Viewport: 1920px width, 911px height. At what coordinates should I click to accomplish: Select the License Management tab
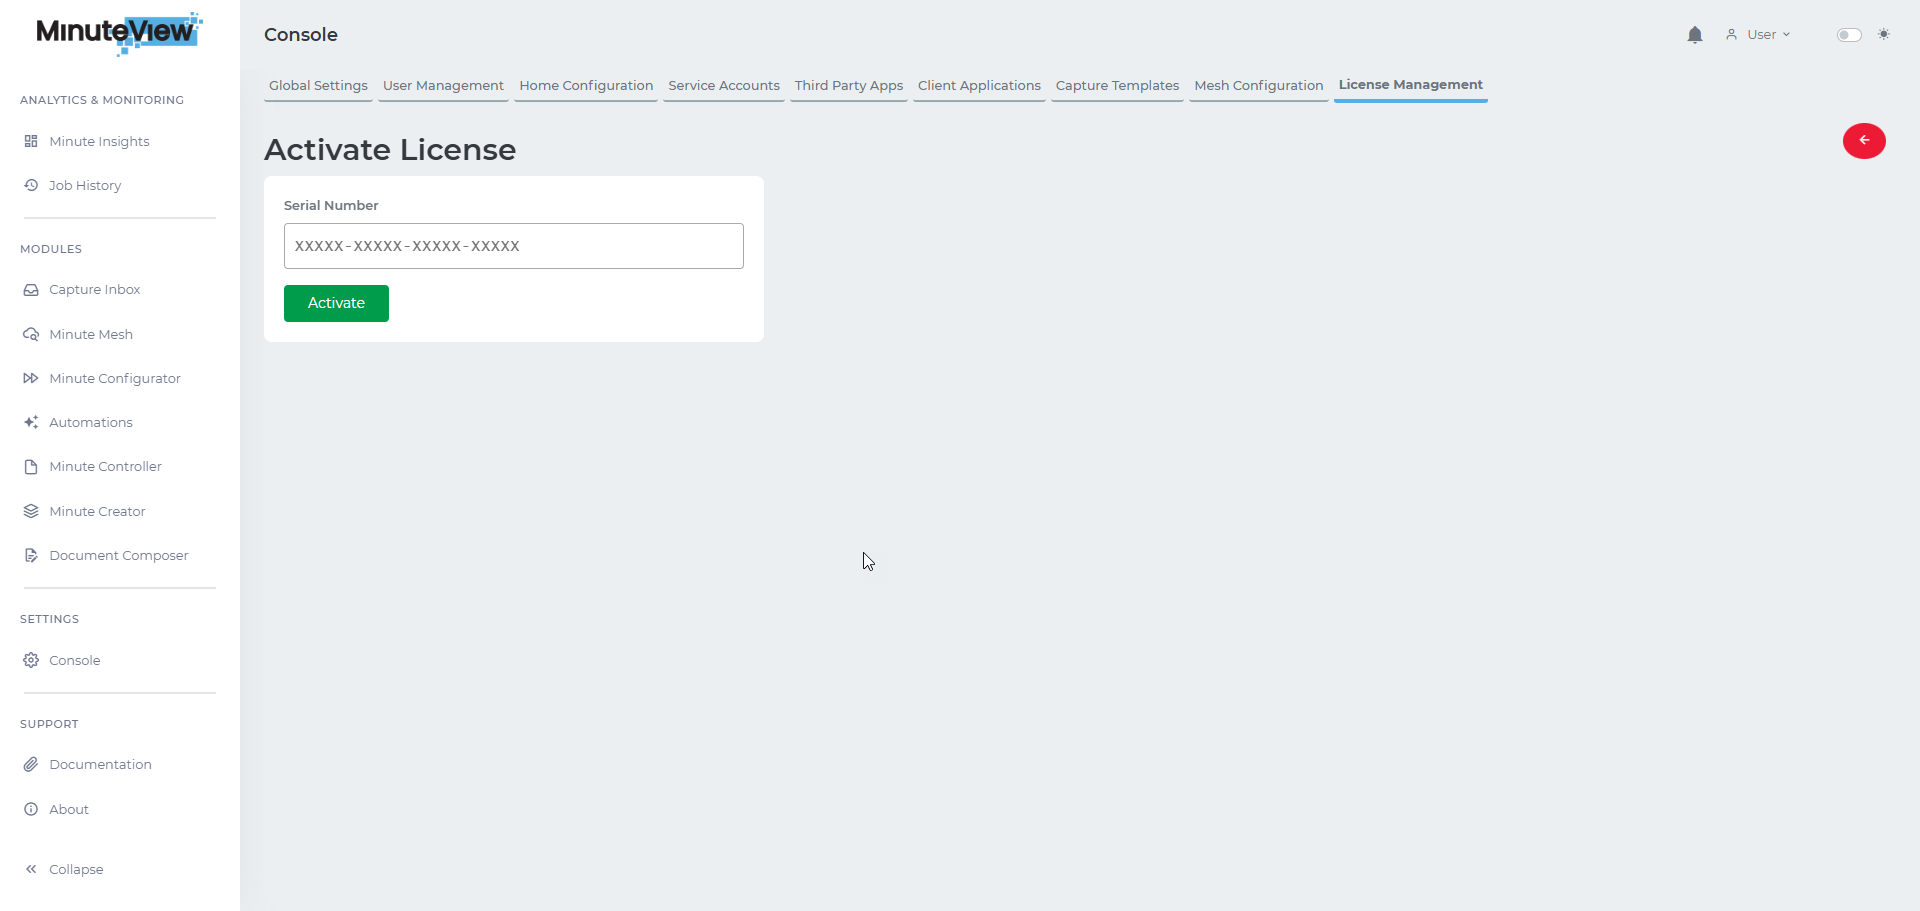(1411, 86)
